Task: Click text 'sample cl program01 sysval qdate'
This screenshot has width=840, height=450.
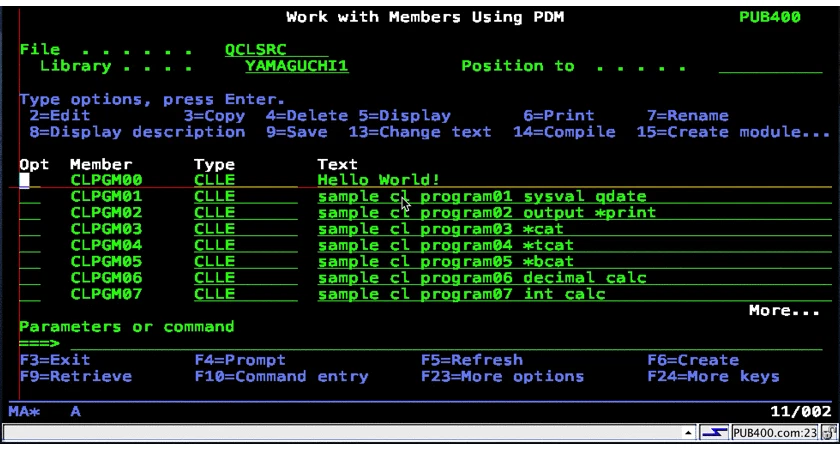Action: pos(482,197)
